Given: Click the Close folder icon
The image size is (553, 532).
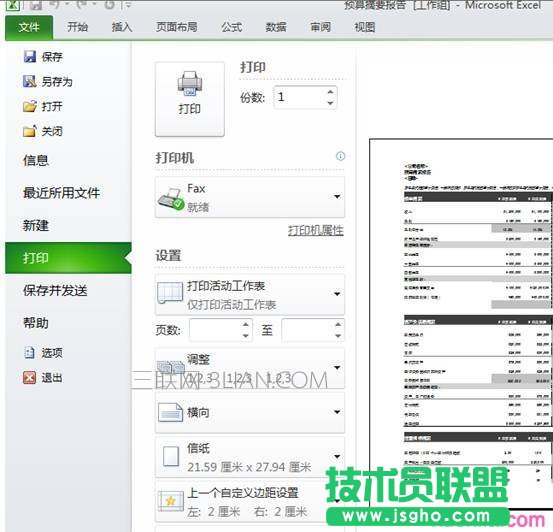Looking at the screenshot, I should (x=30, y=131).
